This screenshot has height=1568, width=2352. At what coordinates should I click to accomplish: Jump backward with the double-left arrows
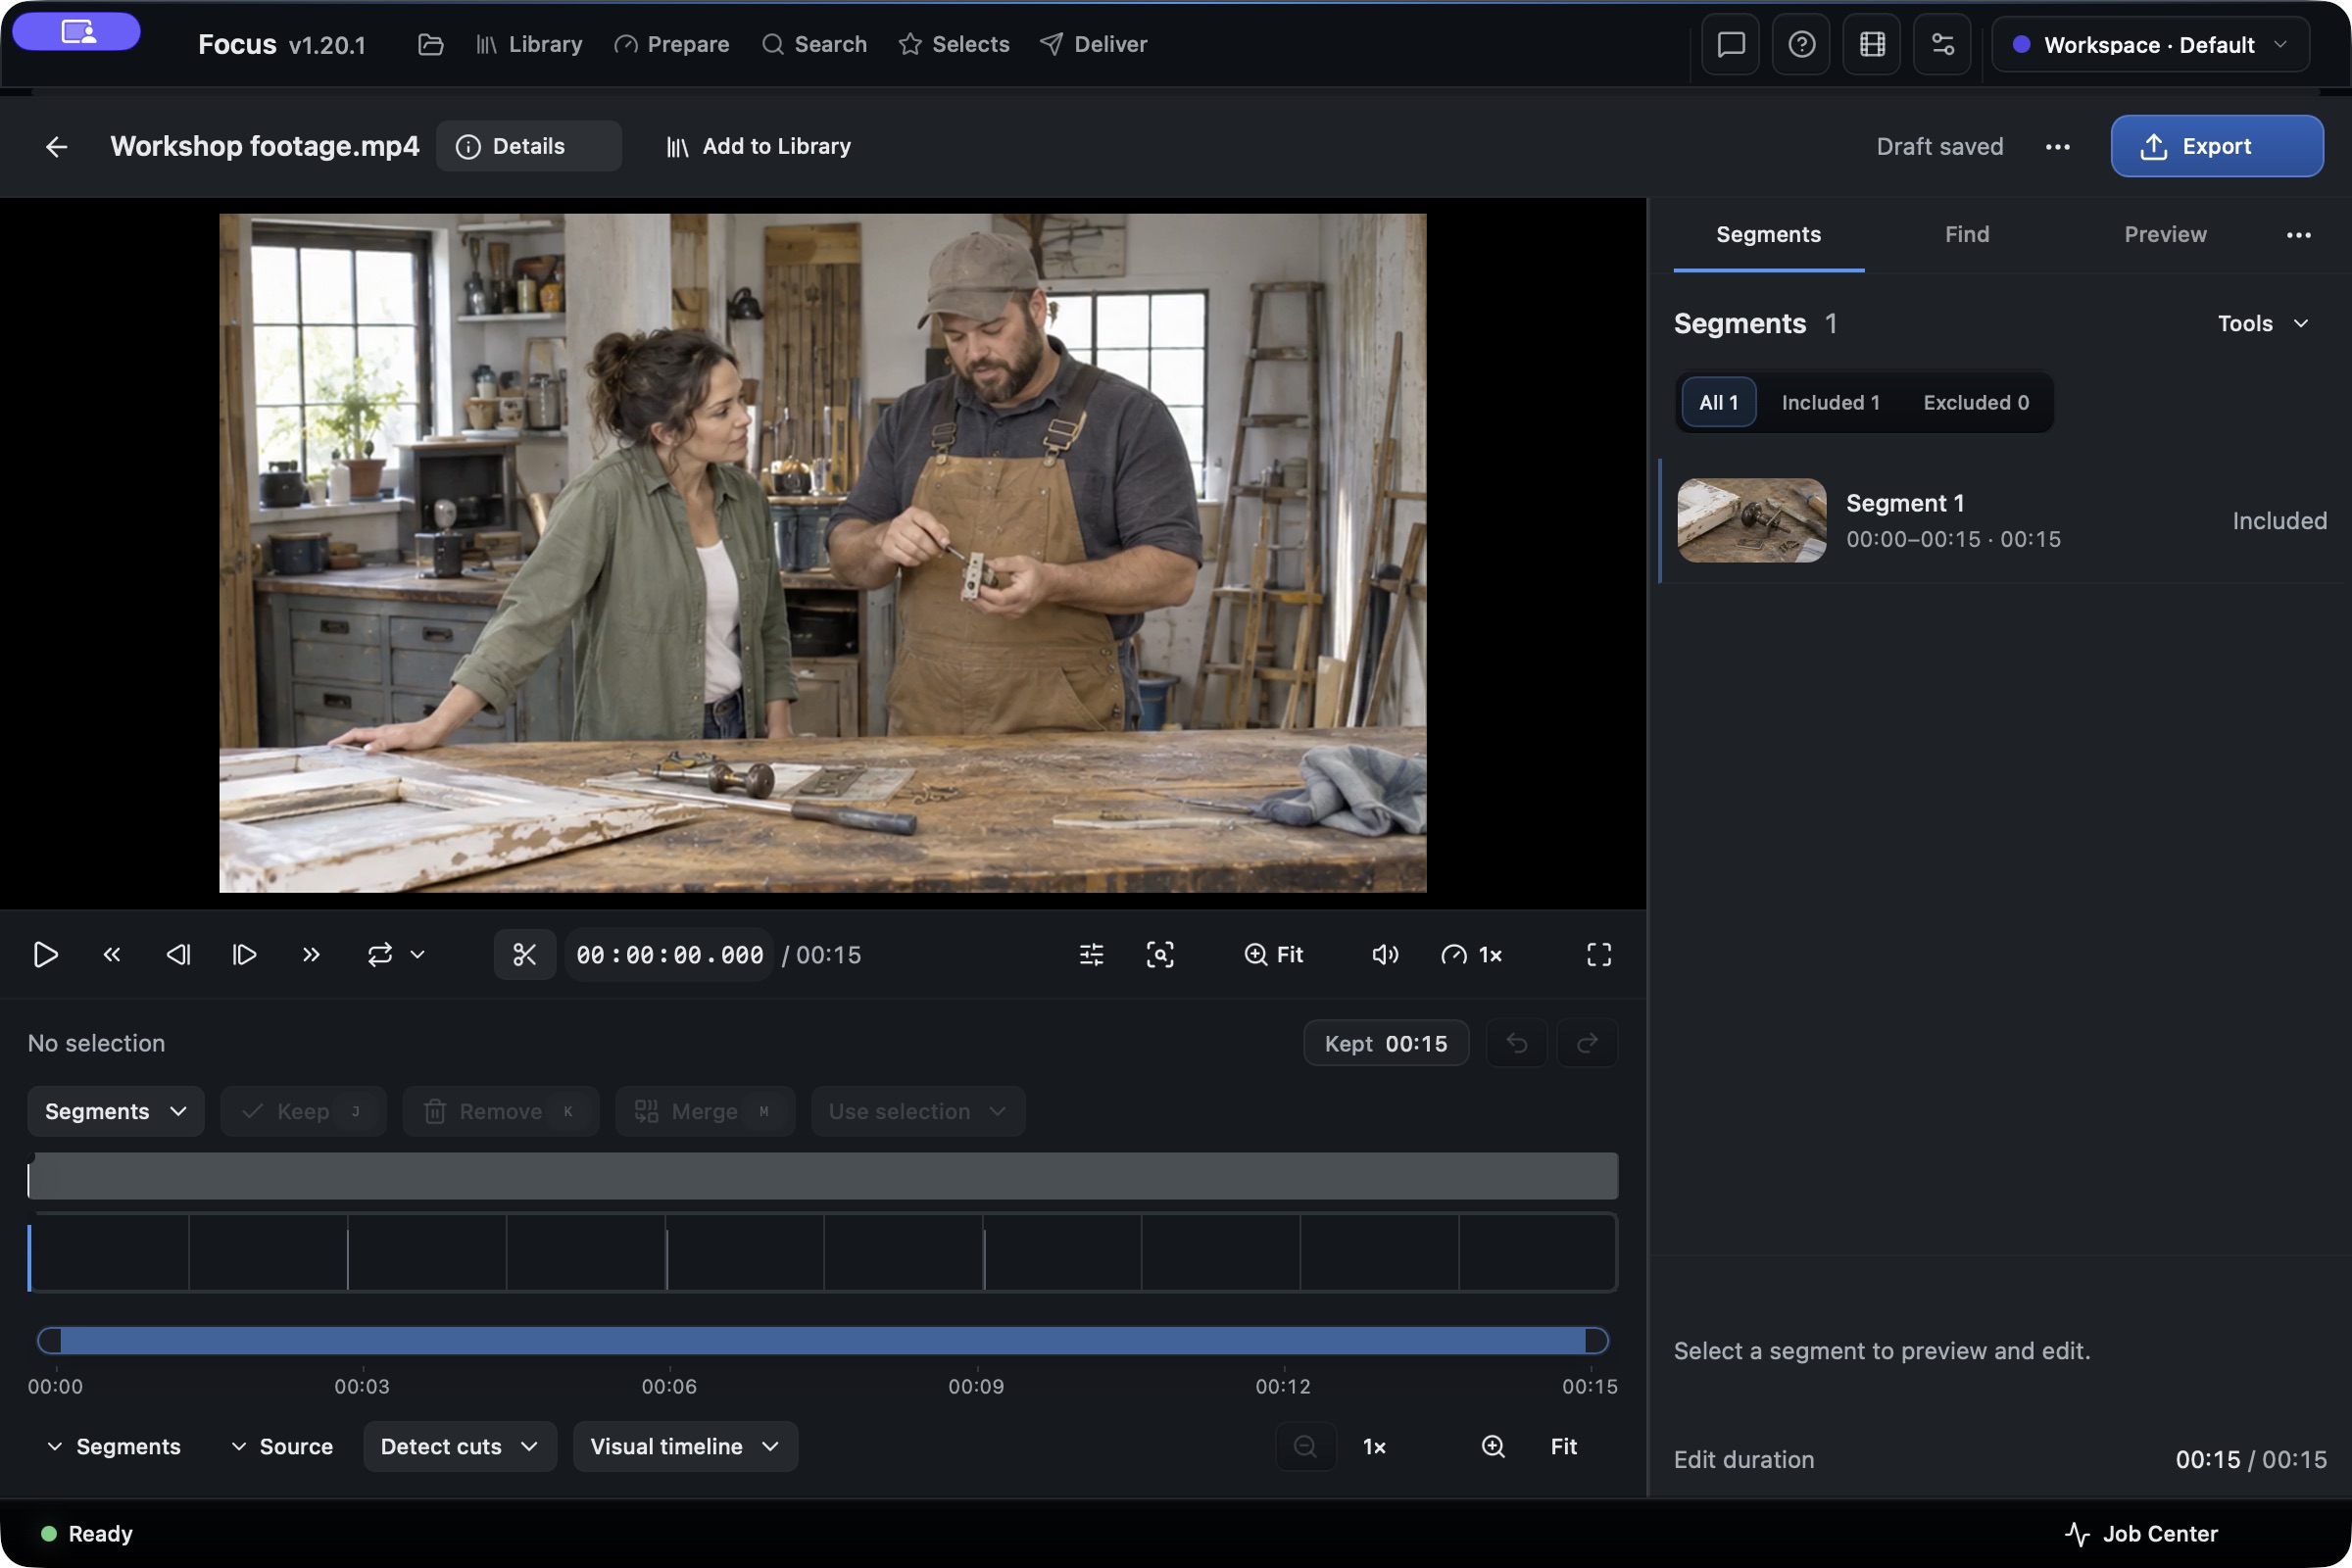pyautogui.click(x=112, y=955)
